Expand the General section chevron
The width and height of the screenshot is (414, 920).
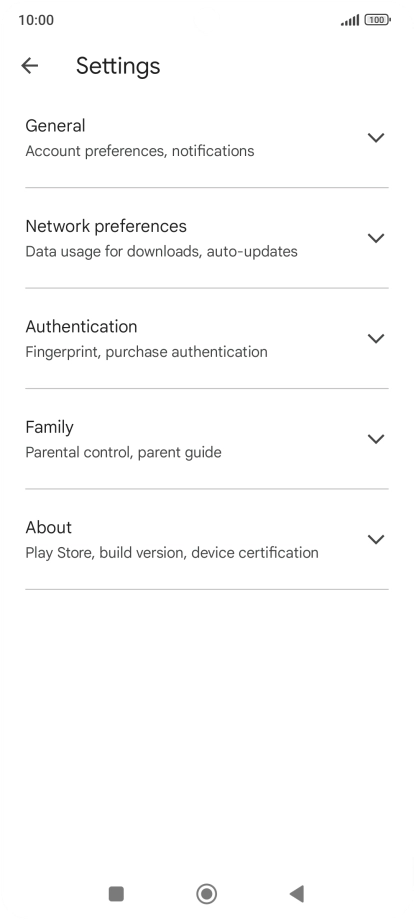[375, 137]
